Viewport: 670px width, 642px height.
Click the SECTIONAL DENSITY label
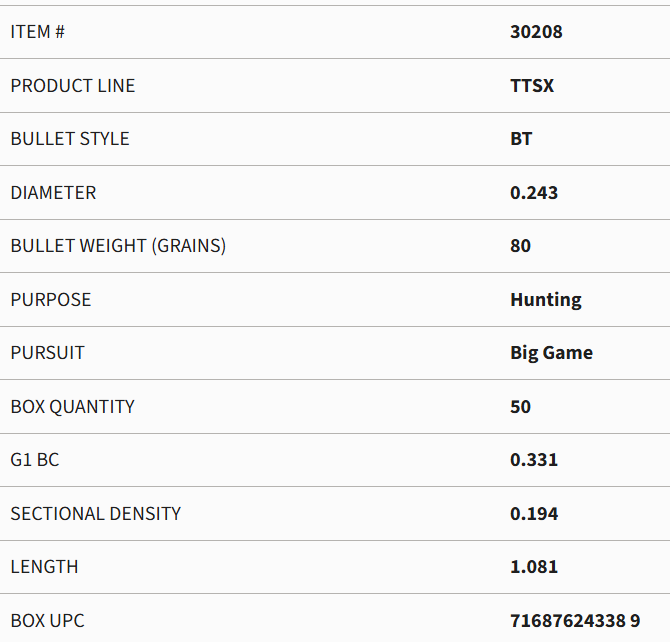96,514
